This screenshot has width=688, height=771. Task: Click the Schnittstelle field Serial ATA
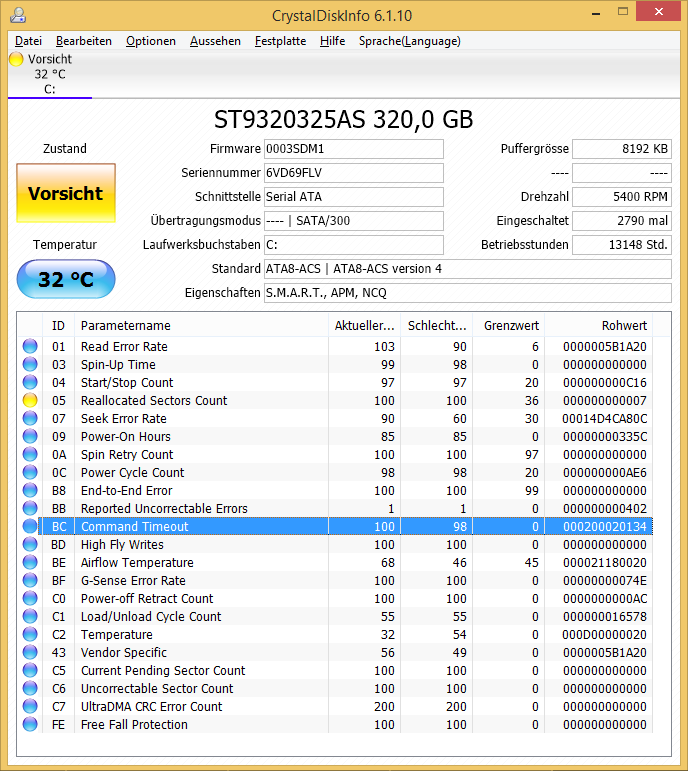(x=354, y=197)
